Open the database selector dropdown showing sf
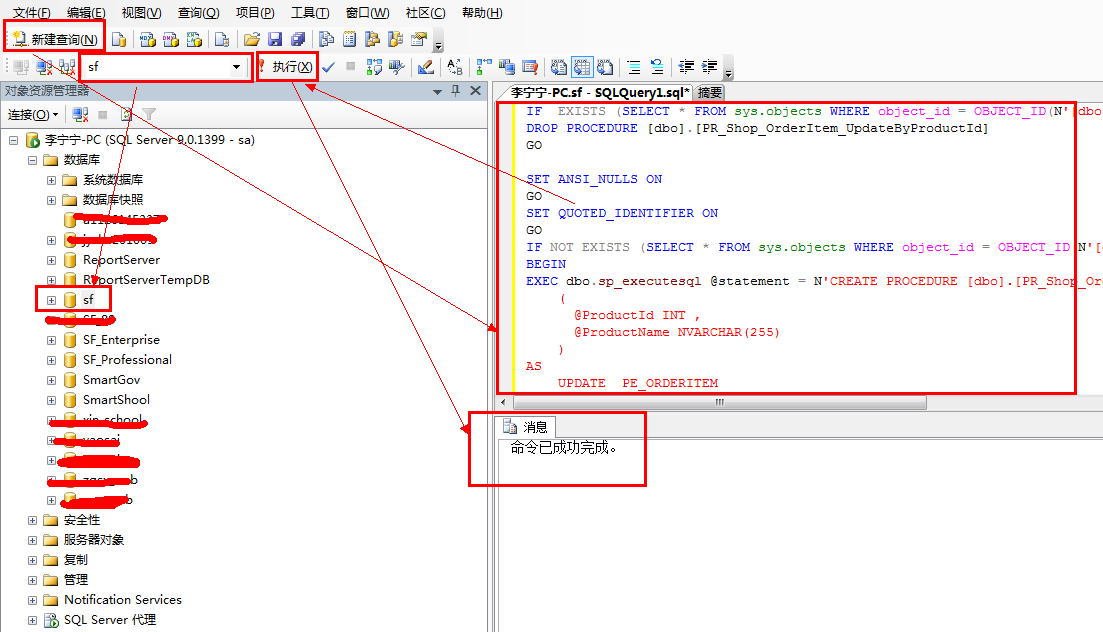The height and width of the screenshot is (632, 1103). click(x=237, y=67)
